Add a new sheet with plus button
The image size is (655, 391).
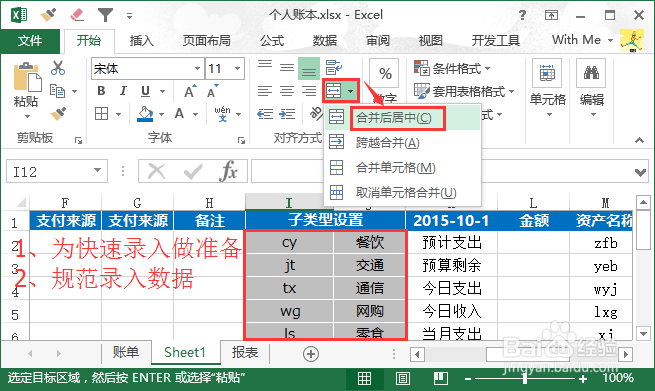coord(310,354)
